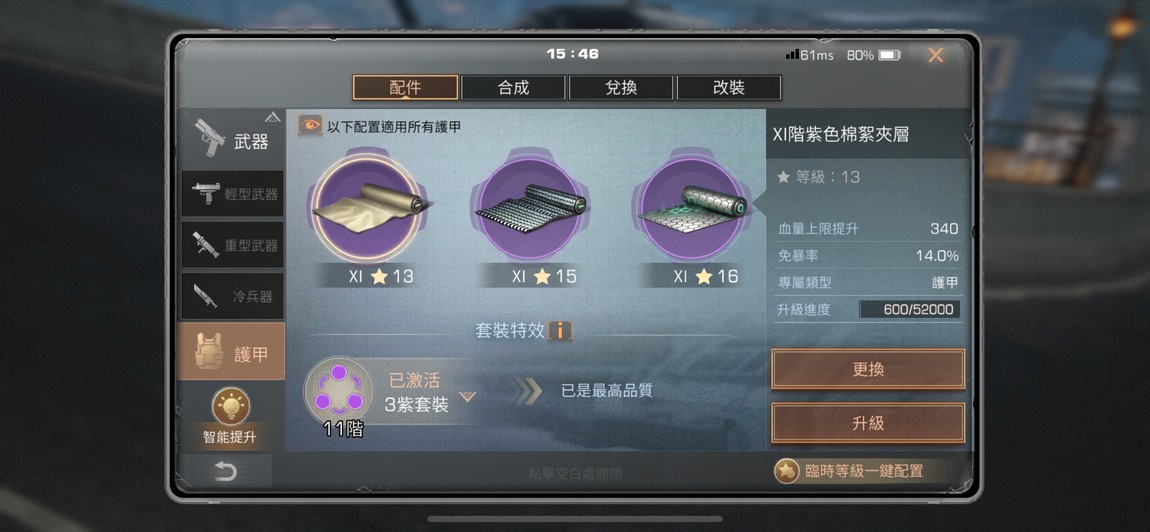The image size is (1150, 532).
Task: Tap the lightbulb smart upgrade icon
Action: tap(230, 406)
